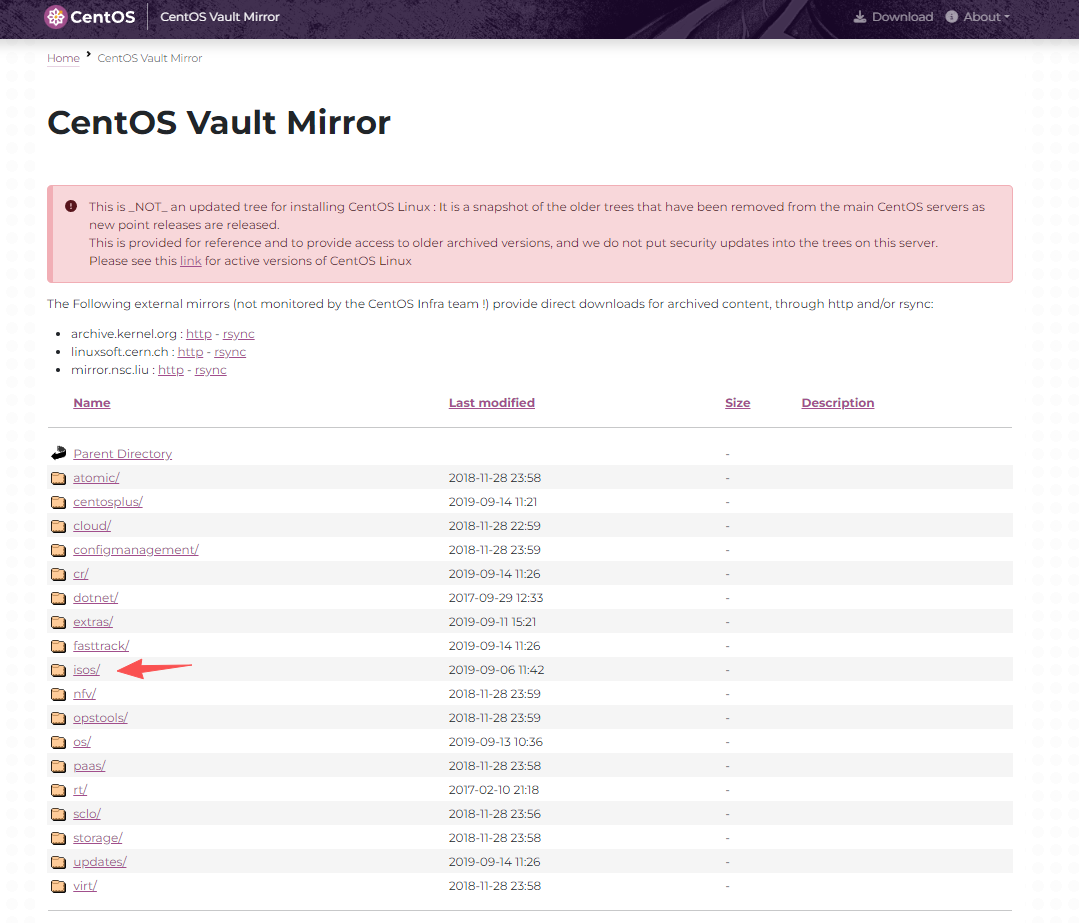Go to Parent Directory link

click(x=122, y=454)
